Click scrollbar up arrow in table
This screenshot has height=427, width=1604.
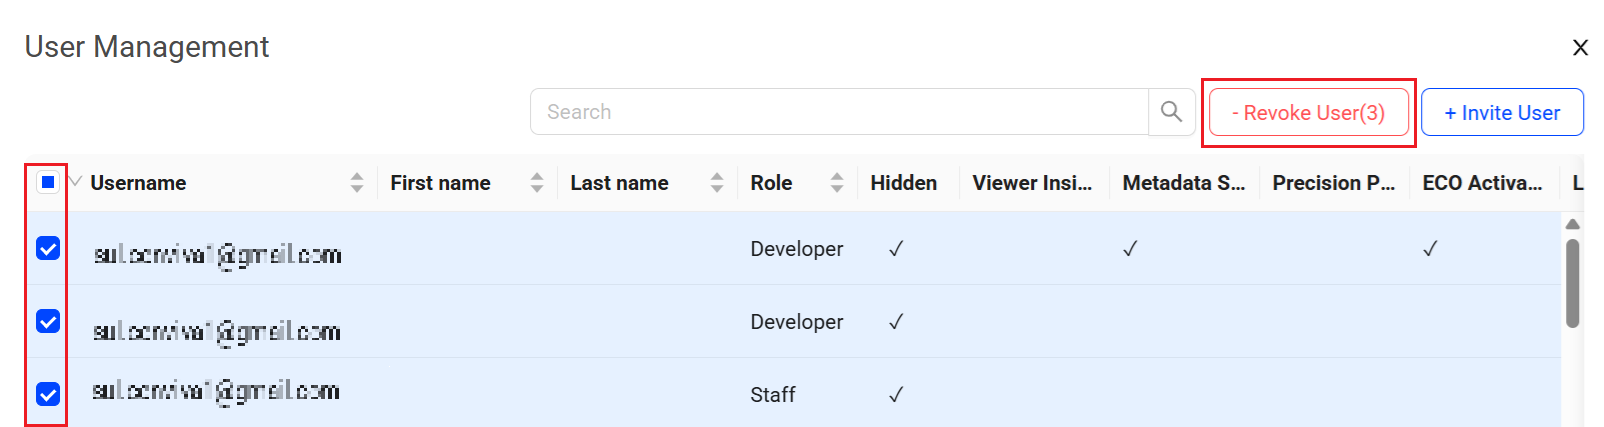(1572, 224)
